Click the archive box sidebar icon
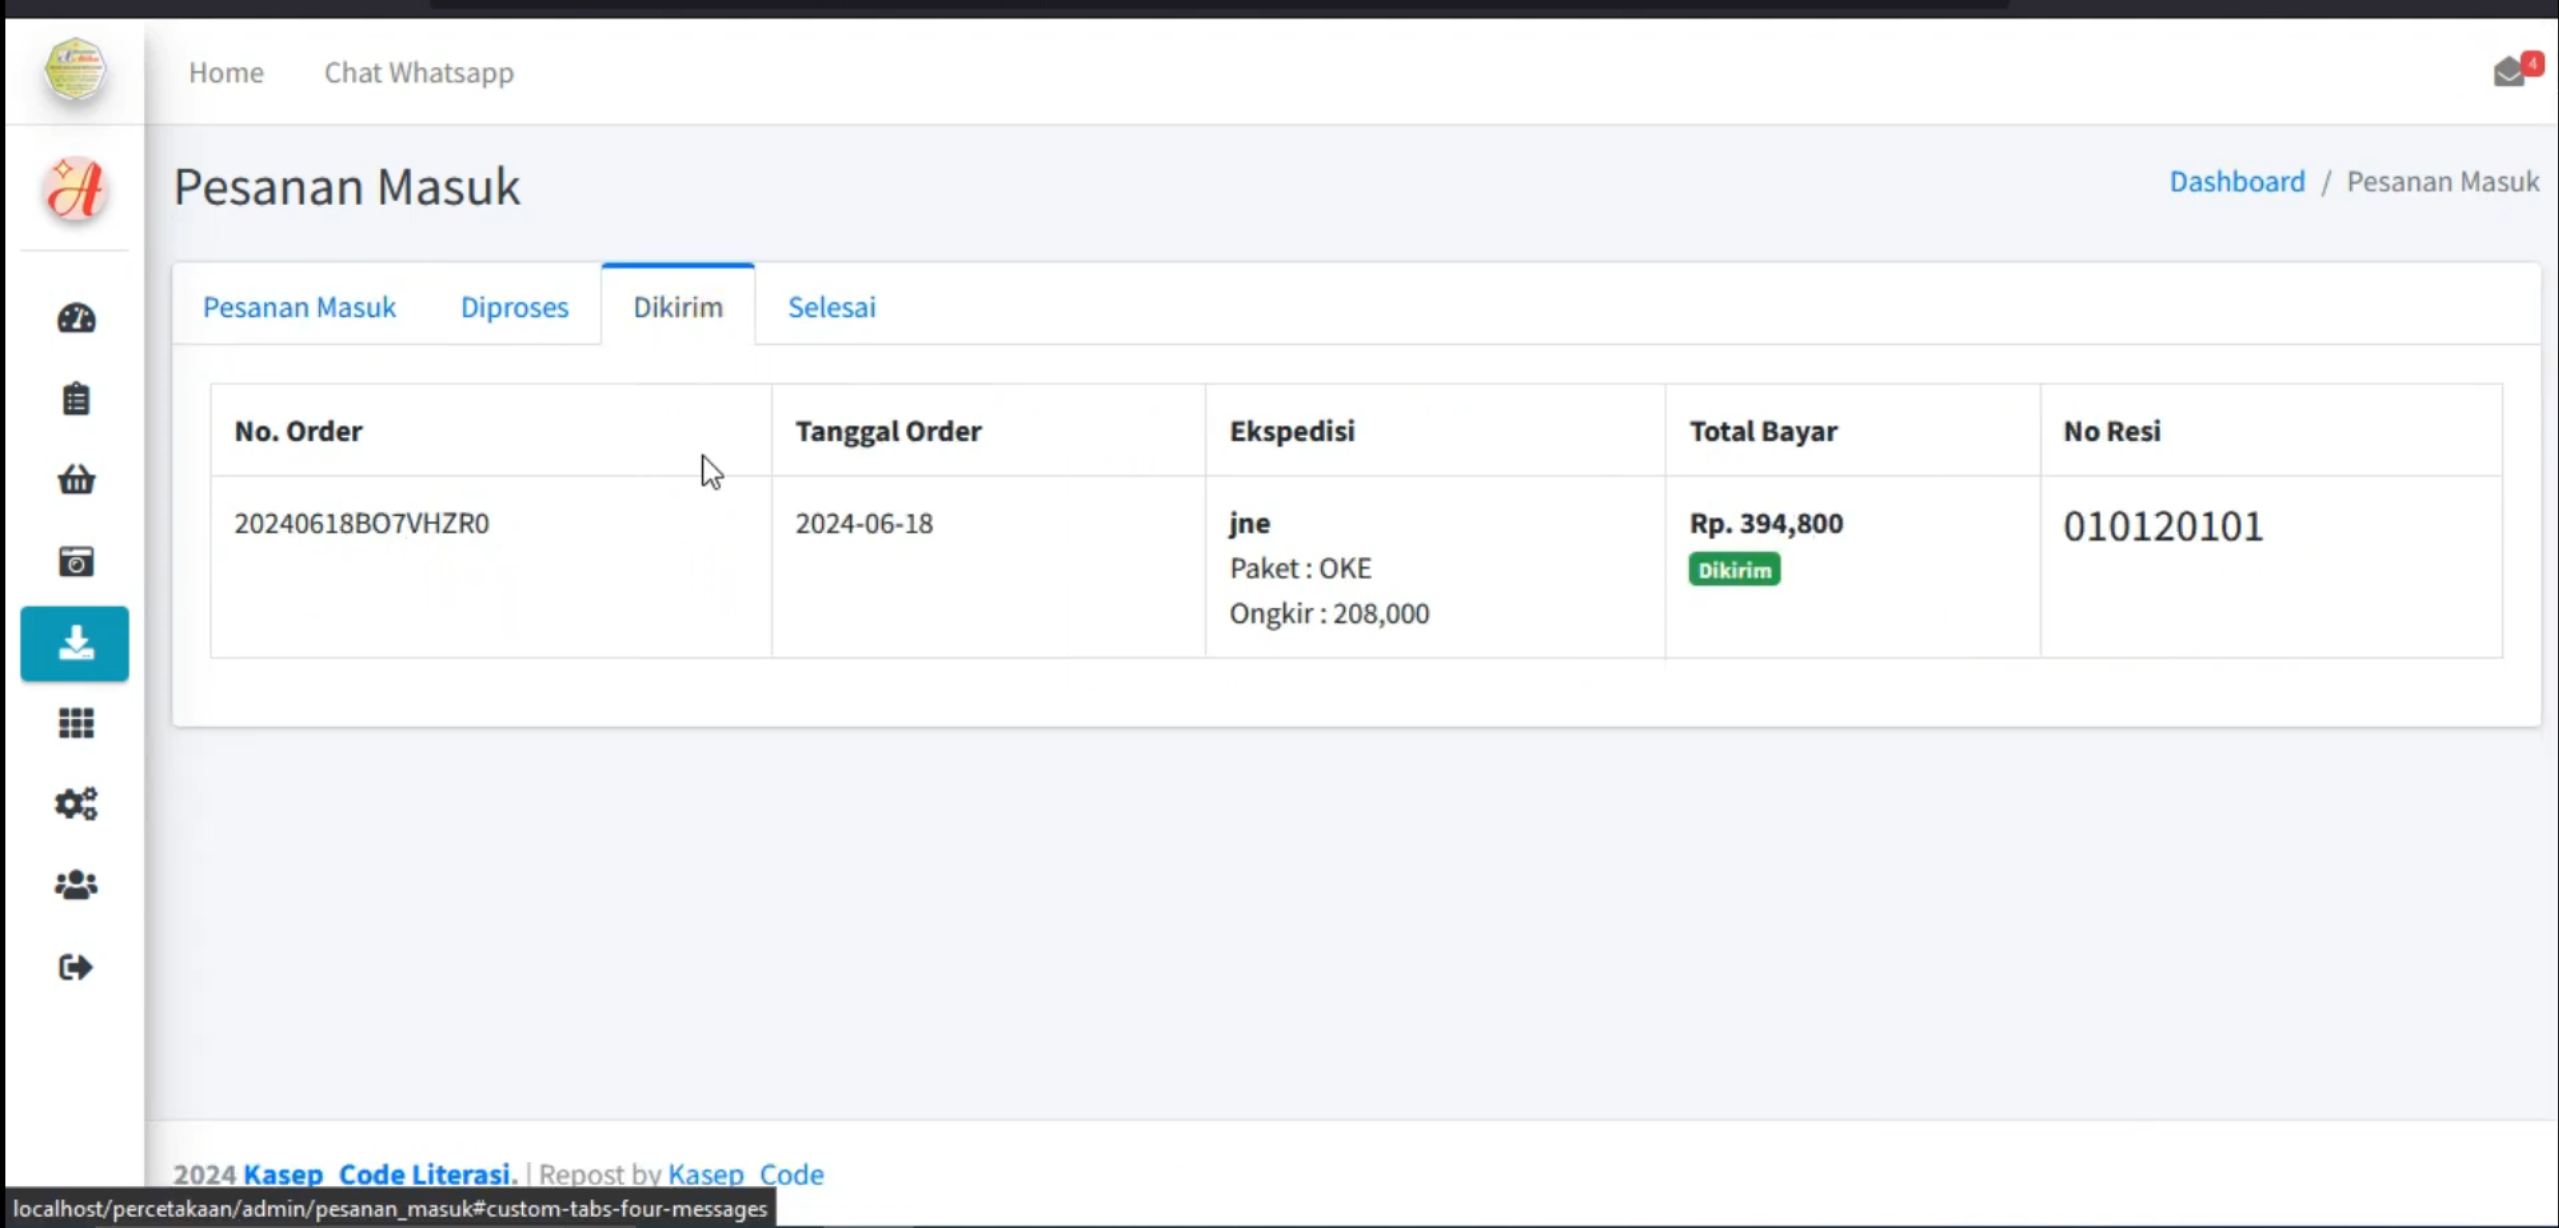Image resolution: width=2559 pixels, height=1228 pixels. pyautogui.click(x=76, y=561)
